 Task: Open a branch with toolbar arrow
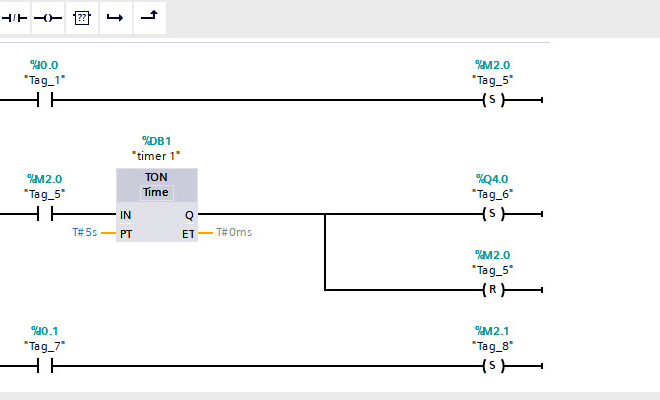pyautogui.click(x=115, y=18)
